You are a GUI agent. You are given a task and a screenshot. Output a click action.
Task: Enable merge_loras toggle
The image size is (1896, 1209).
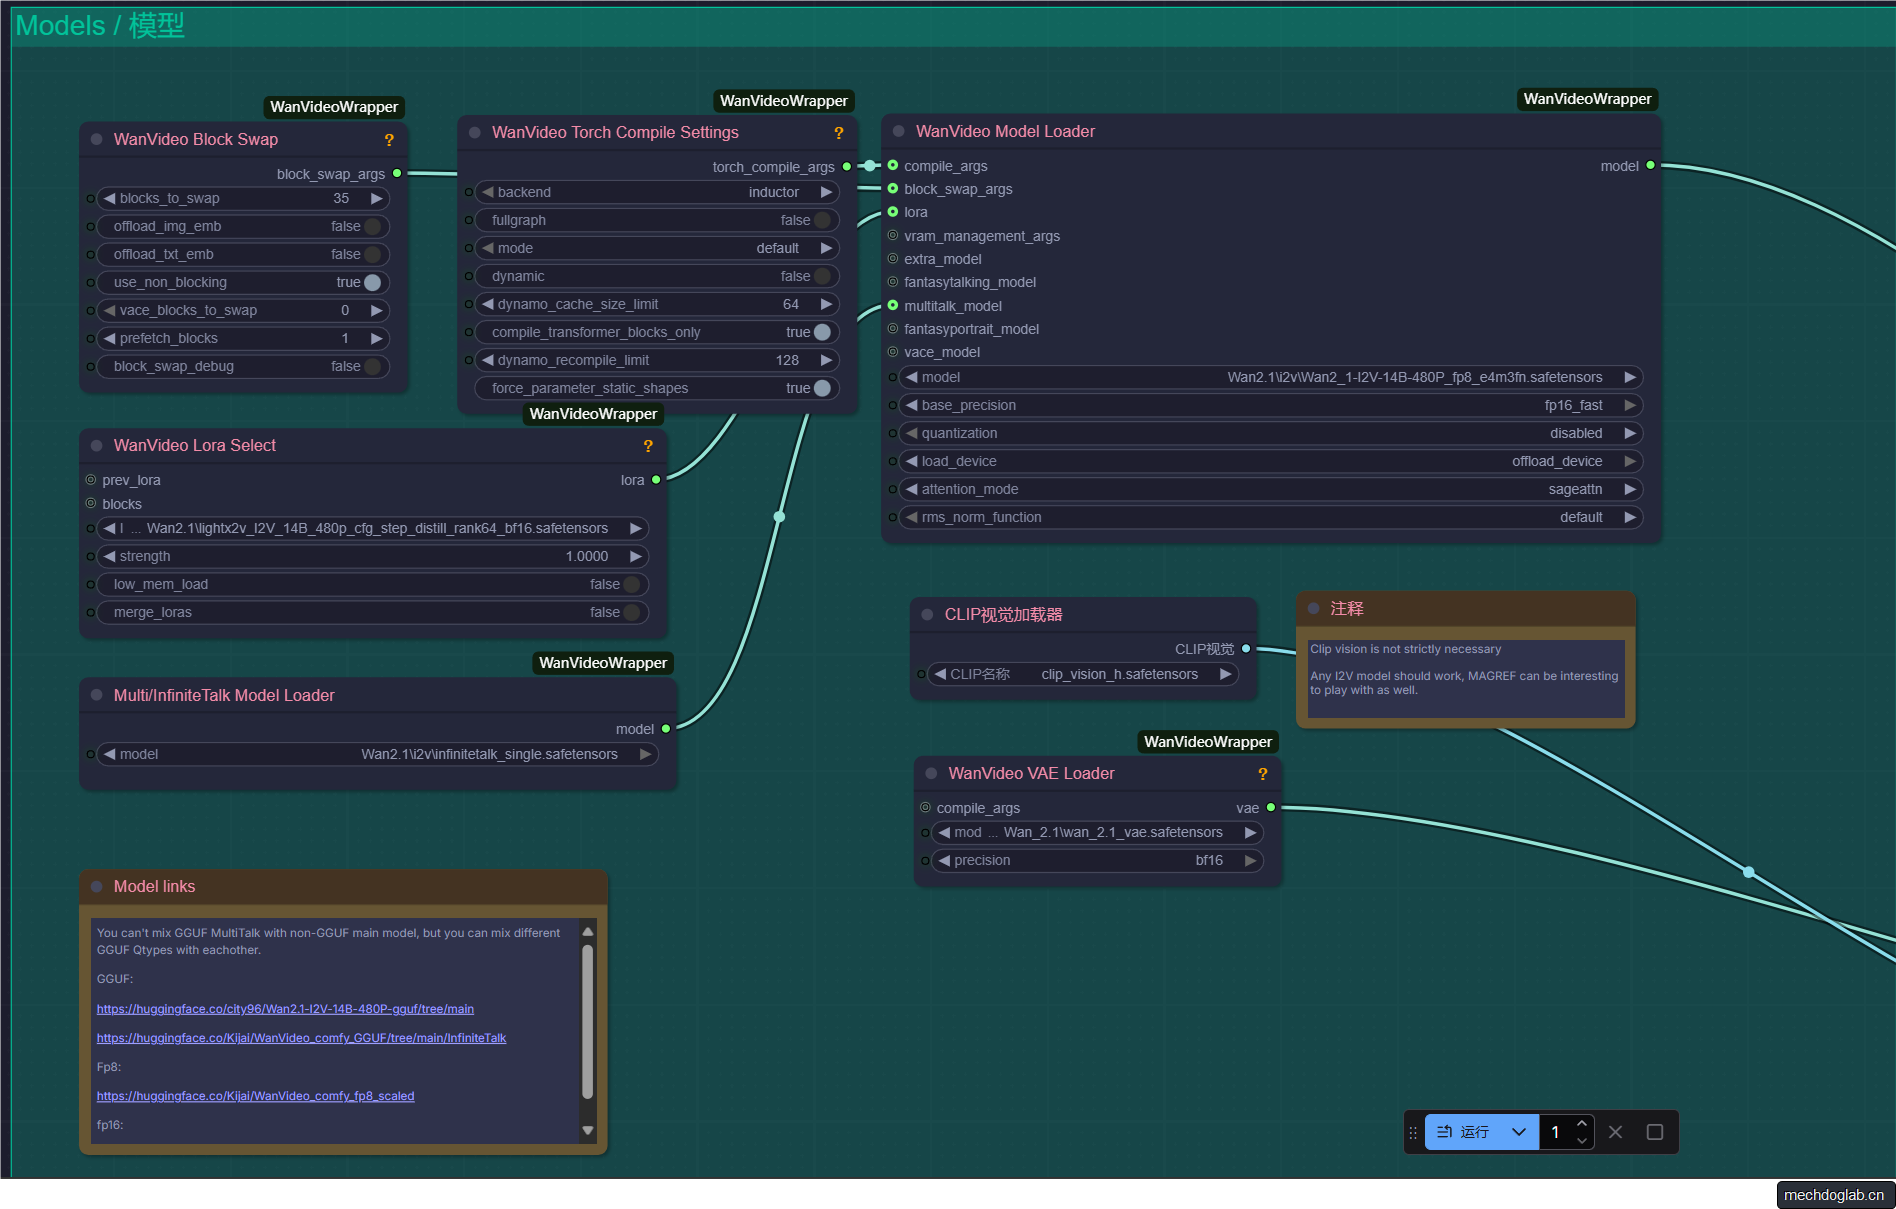(631, 613)
